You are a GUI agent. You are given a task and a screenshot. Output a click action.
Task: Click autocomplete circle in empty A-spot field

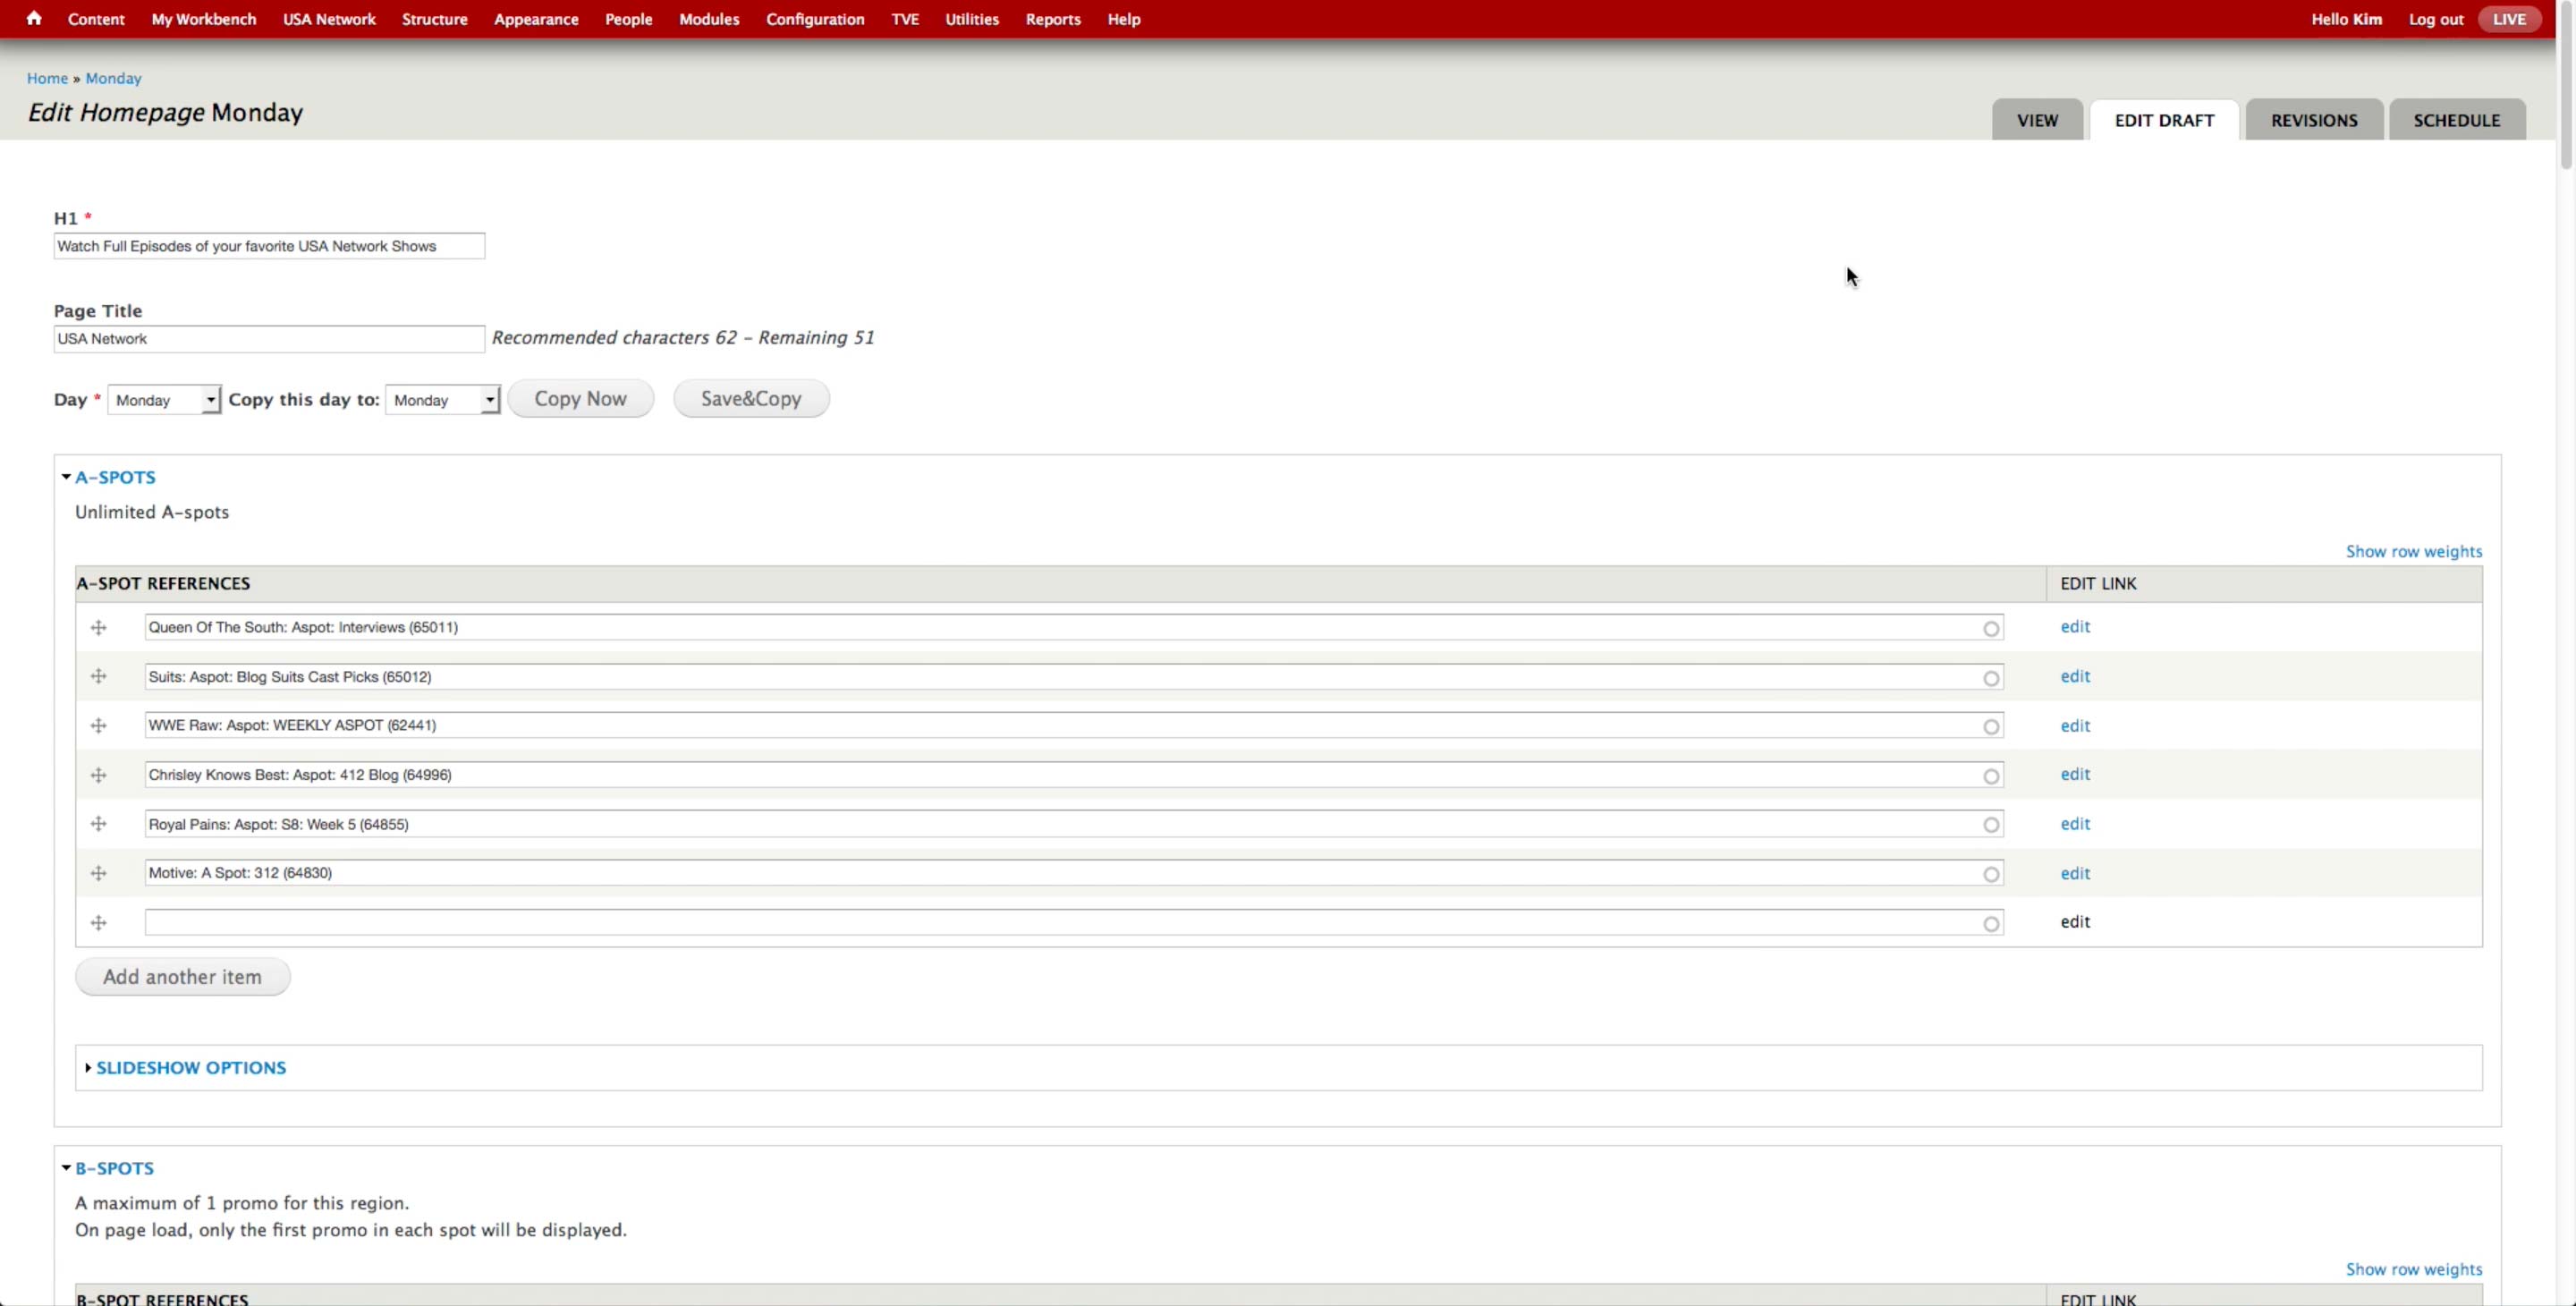(1991, 924)
